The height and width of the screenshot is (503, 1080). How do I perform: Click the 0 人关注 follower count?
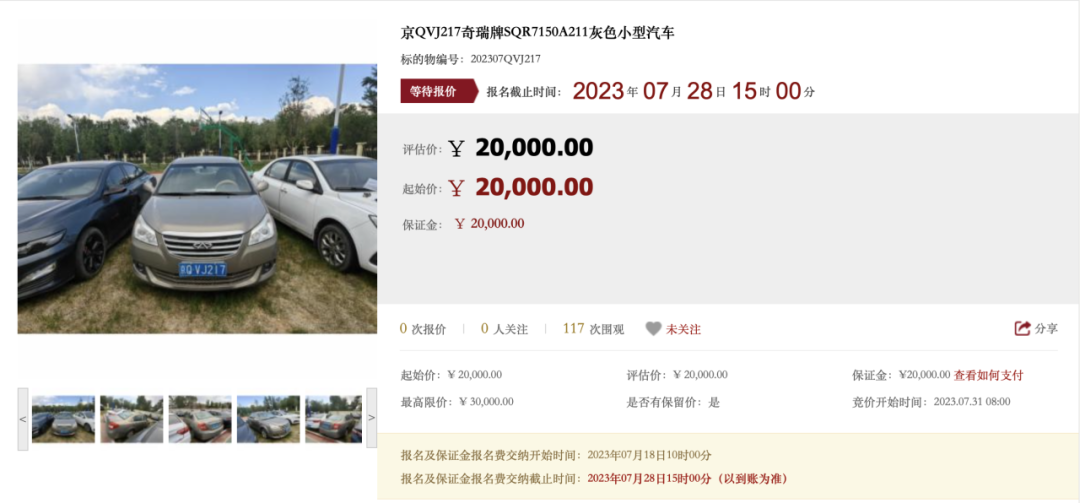point(505,329)
